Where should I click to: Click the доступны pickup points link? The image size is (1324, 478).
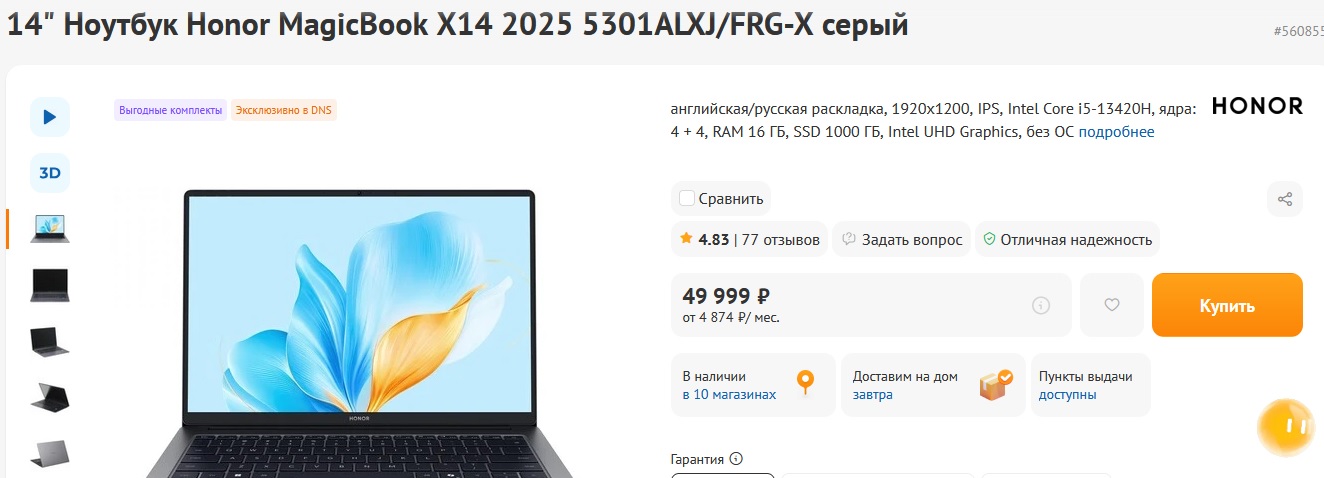[1067, 395]
